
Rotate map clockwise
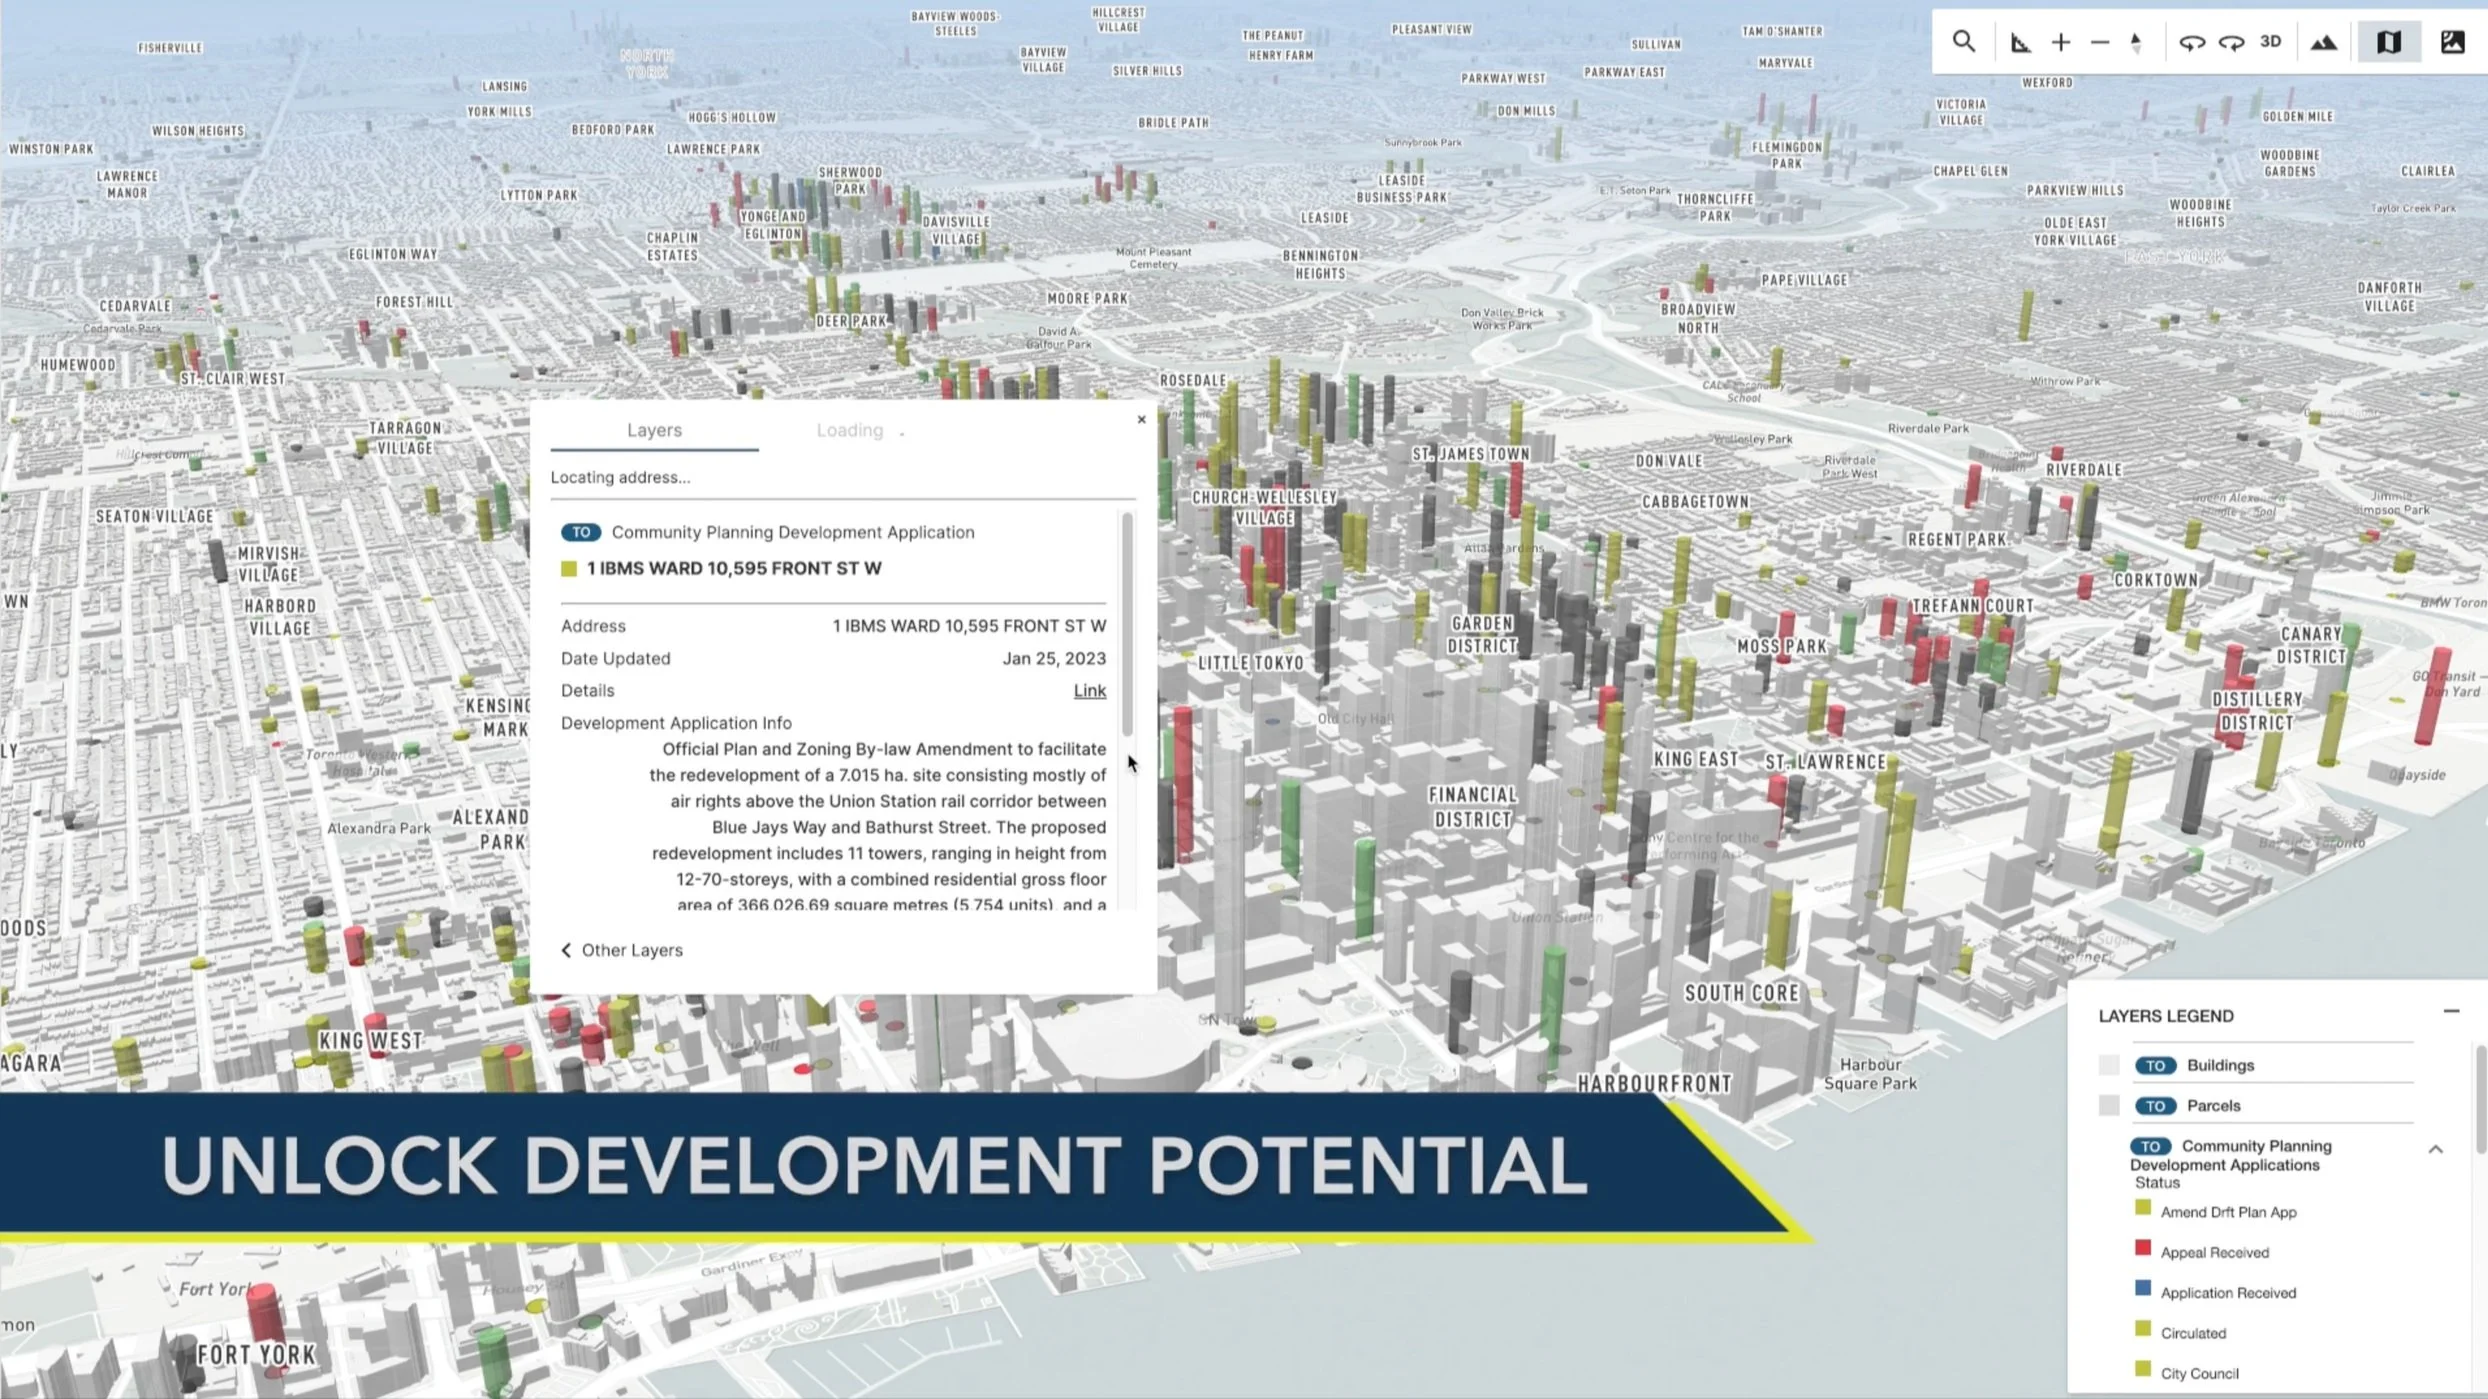(x=2231, y=42)
